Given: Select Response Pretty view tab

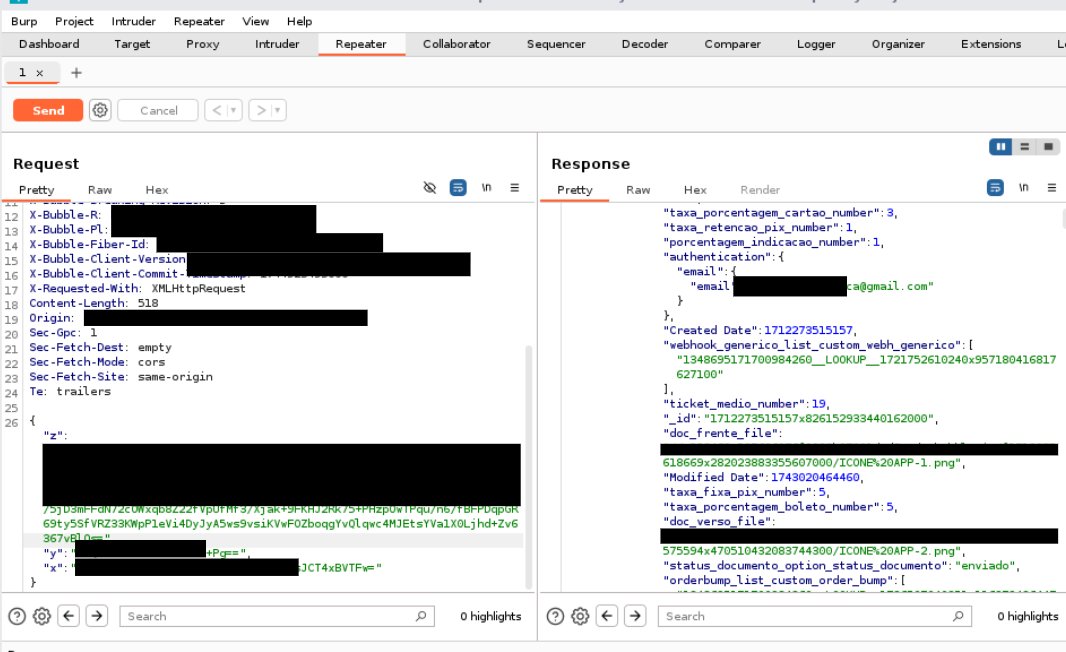Looking at the screenshot, I should pos(574,190).
